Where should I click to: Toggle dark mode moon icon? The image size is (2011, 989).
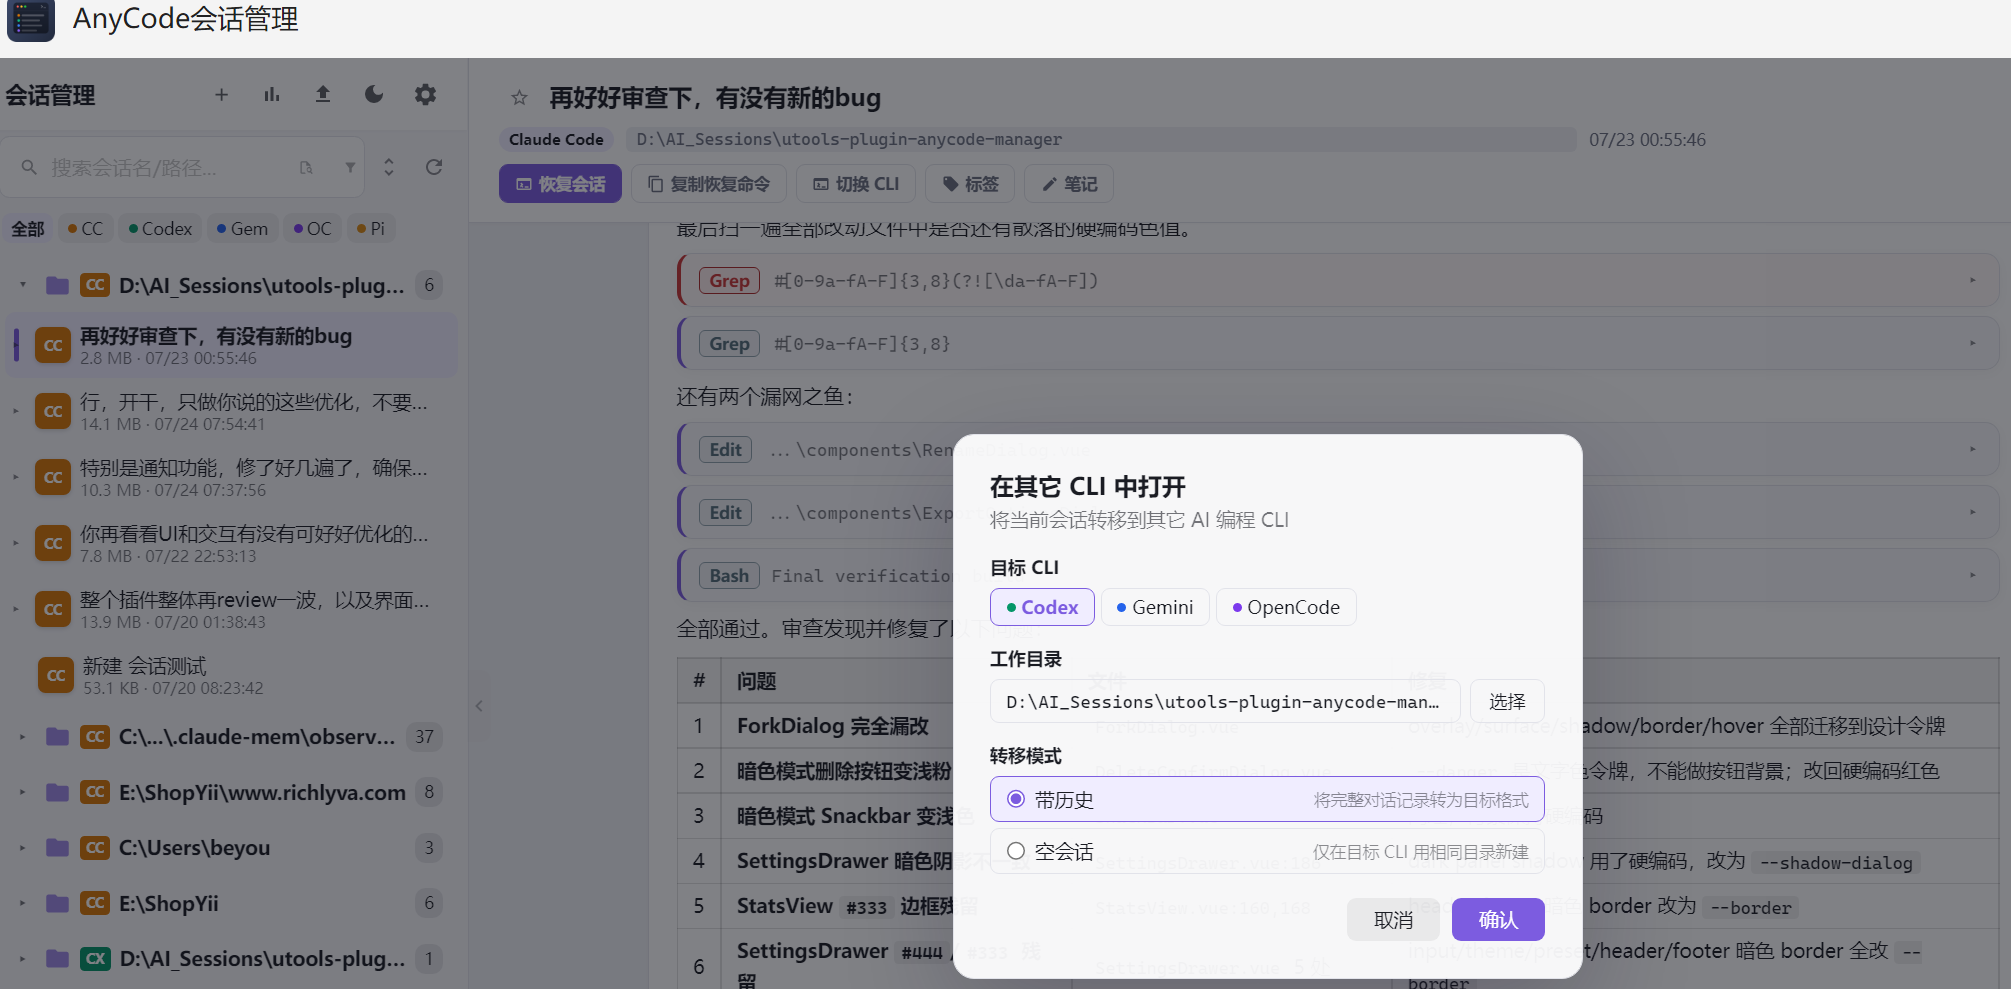click(x=374, y=95)
